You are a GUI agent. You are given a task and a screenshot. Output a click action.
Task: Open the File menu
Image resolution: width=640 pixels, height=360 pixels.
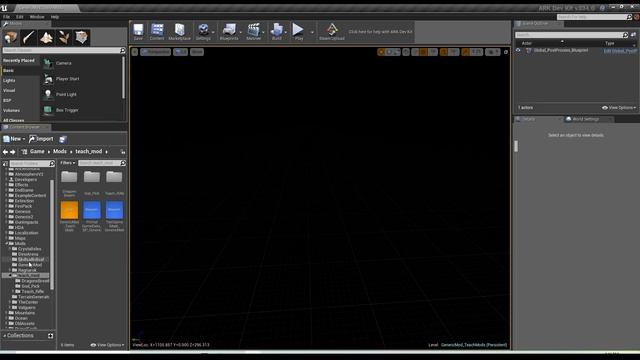coord(7,17)
